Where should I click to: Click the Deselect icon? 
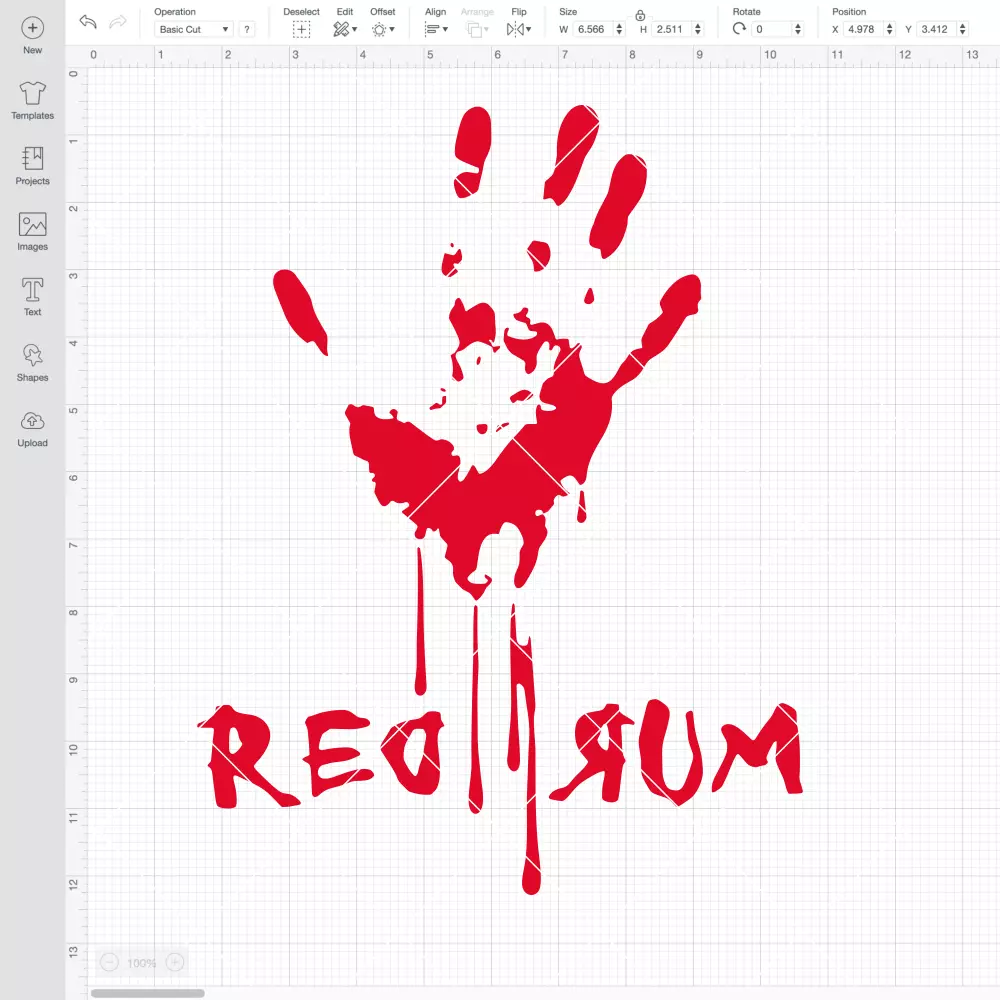click(x=302, y=29)
